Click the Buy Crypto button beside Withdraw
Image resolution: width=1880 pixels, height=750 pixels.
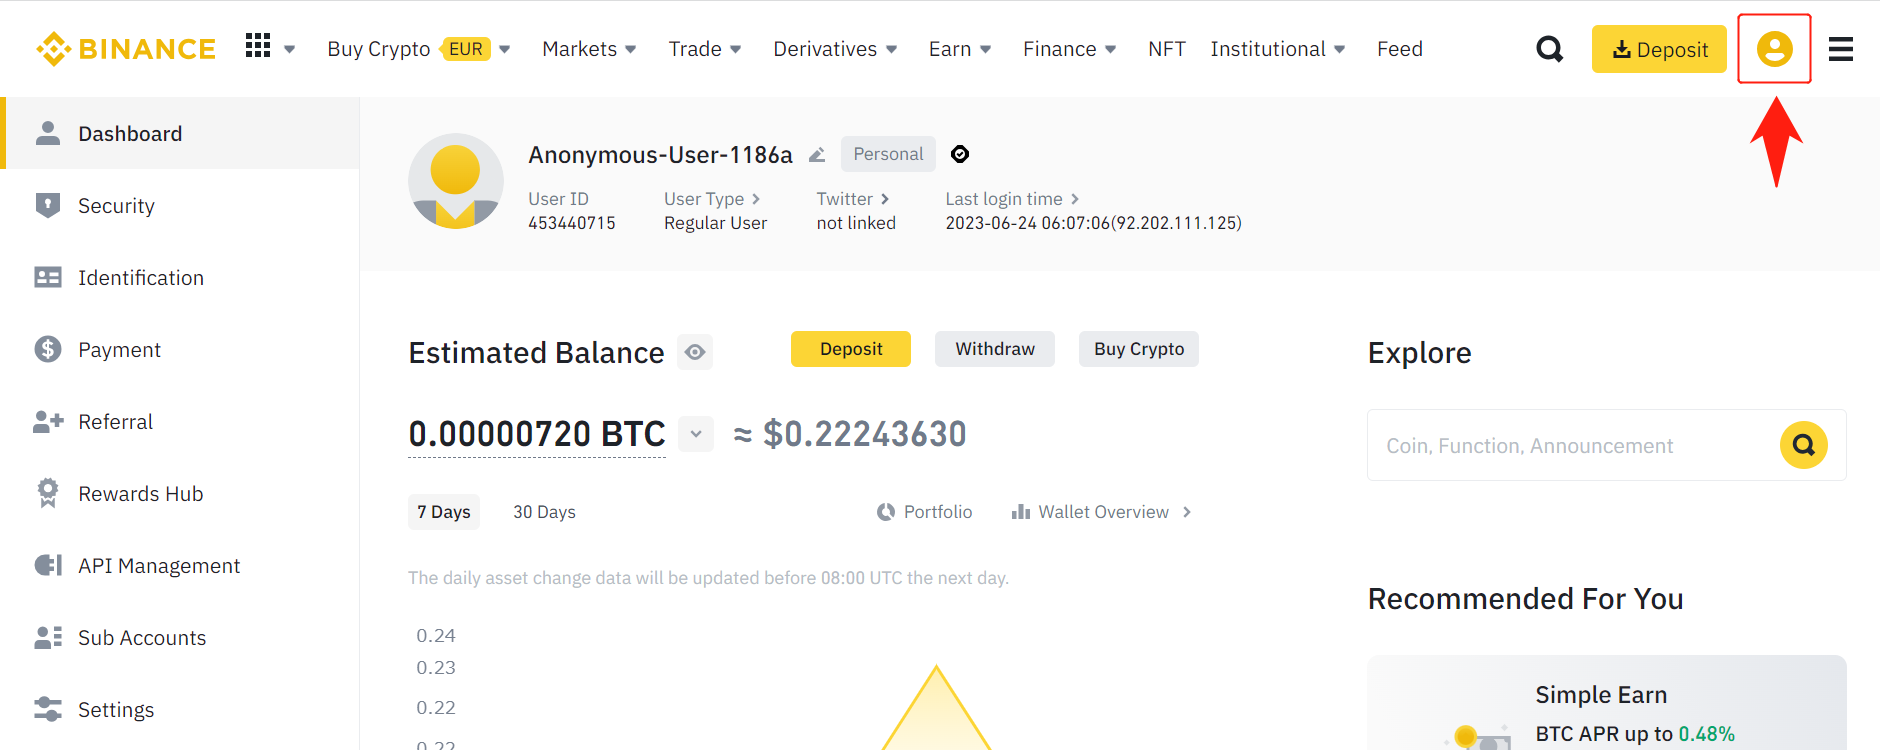pyautogui.click(x=1139, y=349)
